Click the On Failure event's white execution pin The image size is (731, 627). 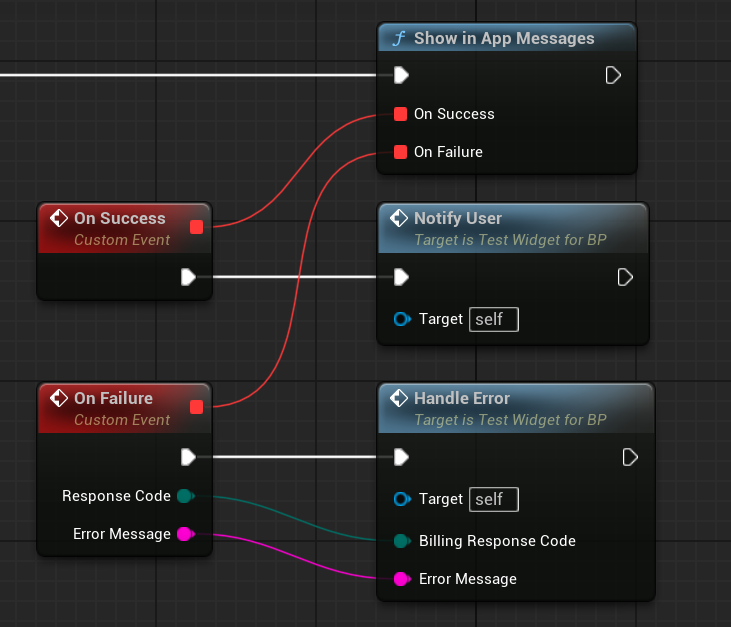pos(188,457)
